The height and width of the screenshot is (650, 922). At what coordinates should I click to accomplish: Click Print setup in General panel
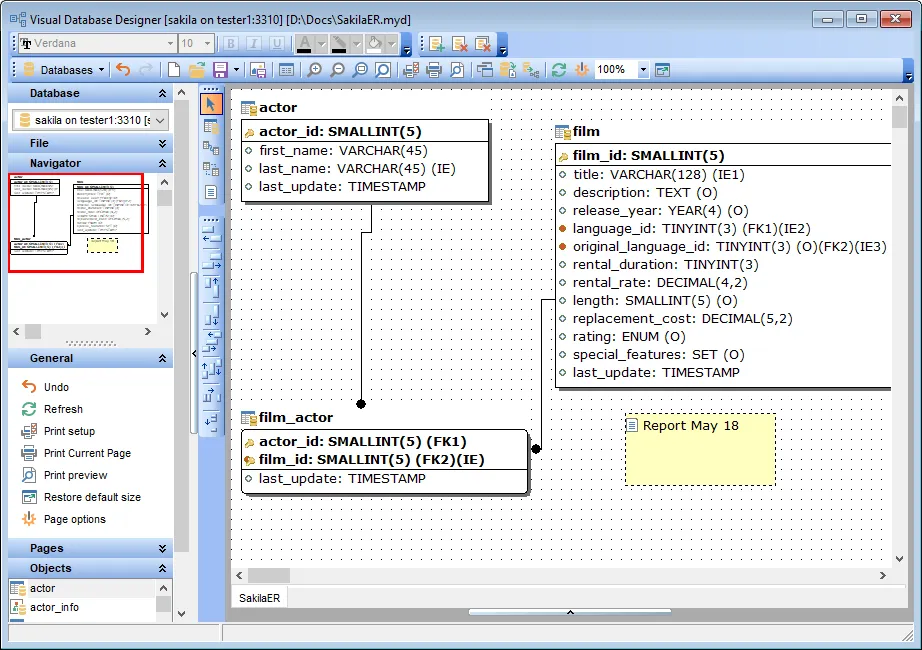[69, 431]
